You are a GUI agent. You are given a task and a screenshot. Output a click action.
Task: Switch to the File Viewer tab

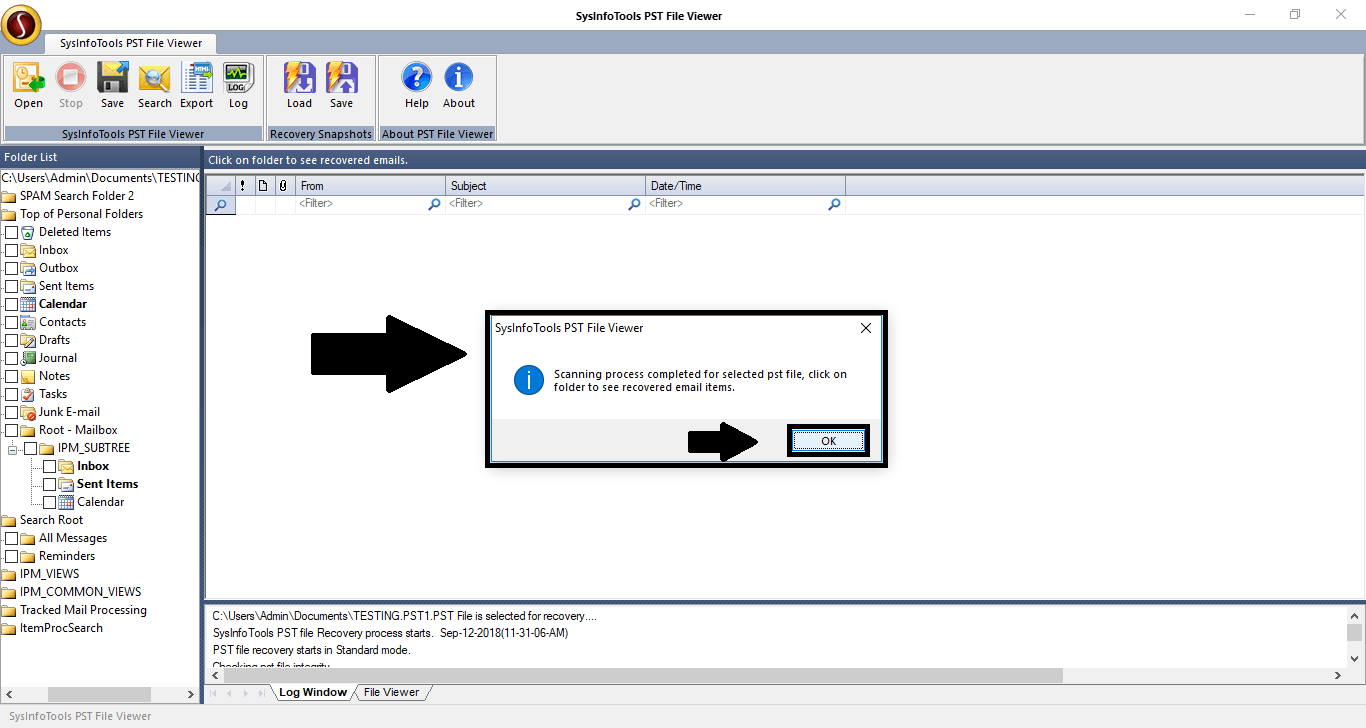pos(391,692)
